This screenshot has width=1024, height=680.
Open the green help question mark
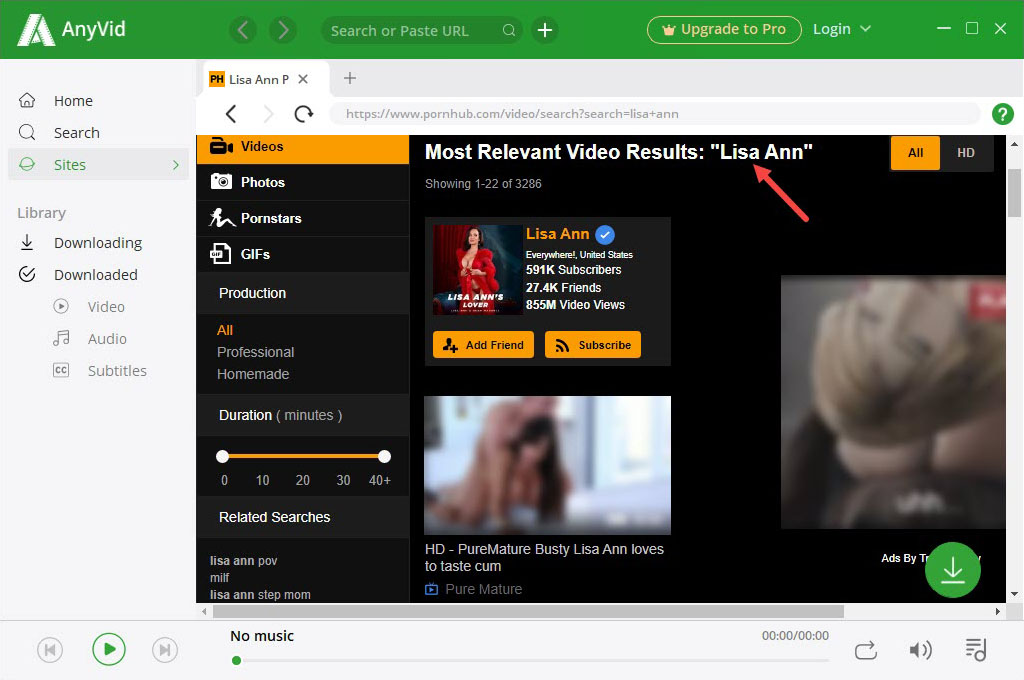click(x=1002, y=114)
